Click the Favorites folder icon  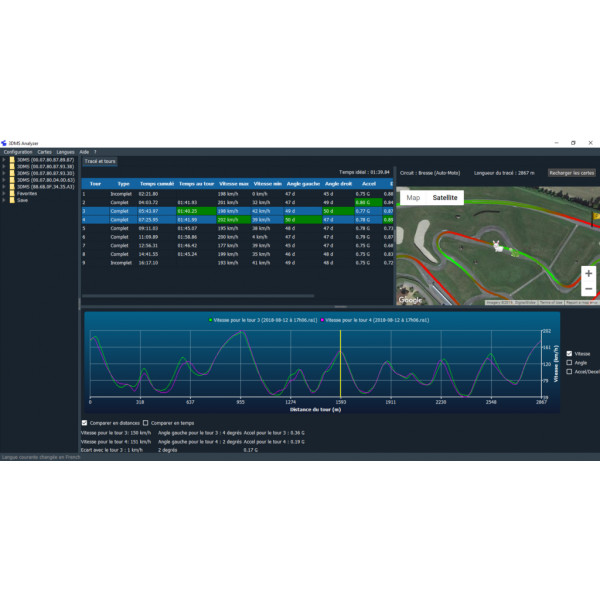[12, 192]
